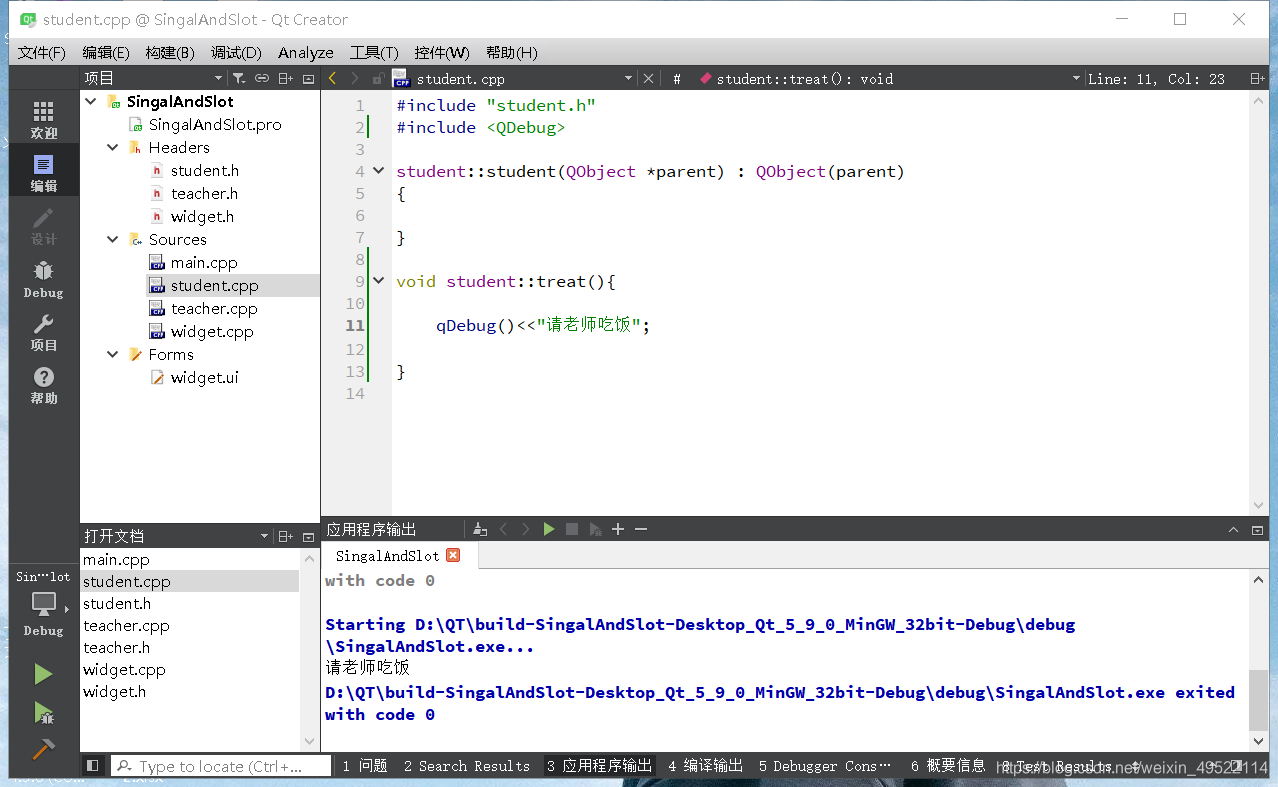The height and width of the screenshot is (787, 1278).
Task: Open teacher.cpp in Sources tree
Action: coord(214,308)
